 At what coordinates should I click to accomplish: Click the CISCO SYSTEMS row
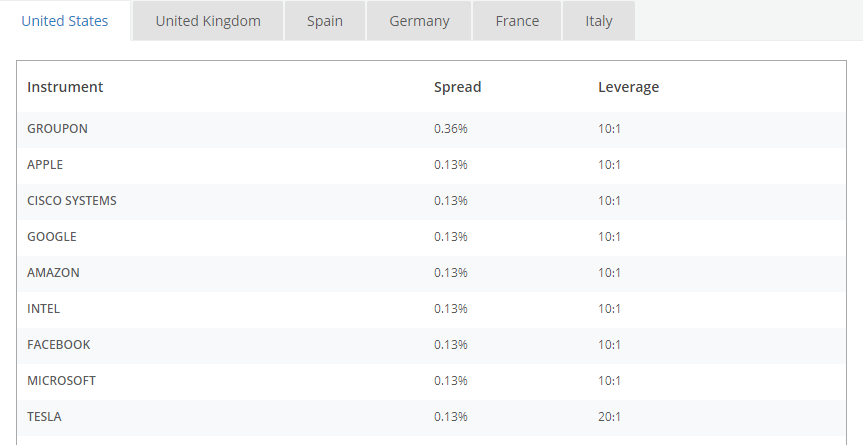pos(432,201)
